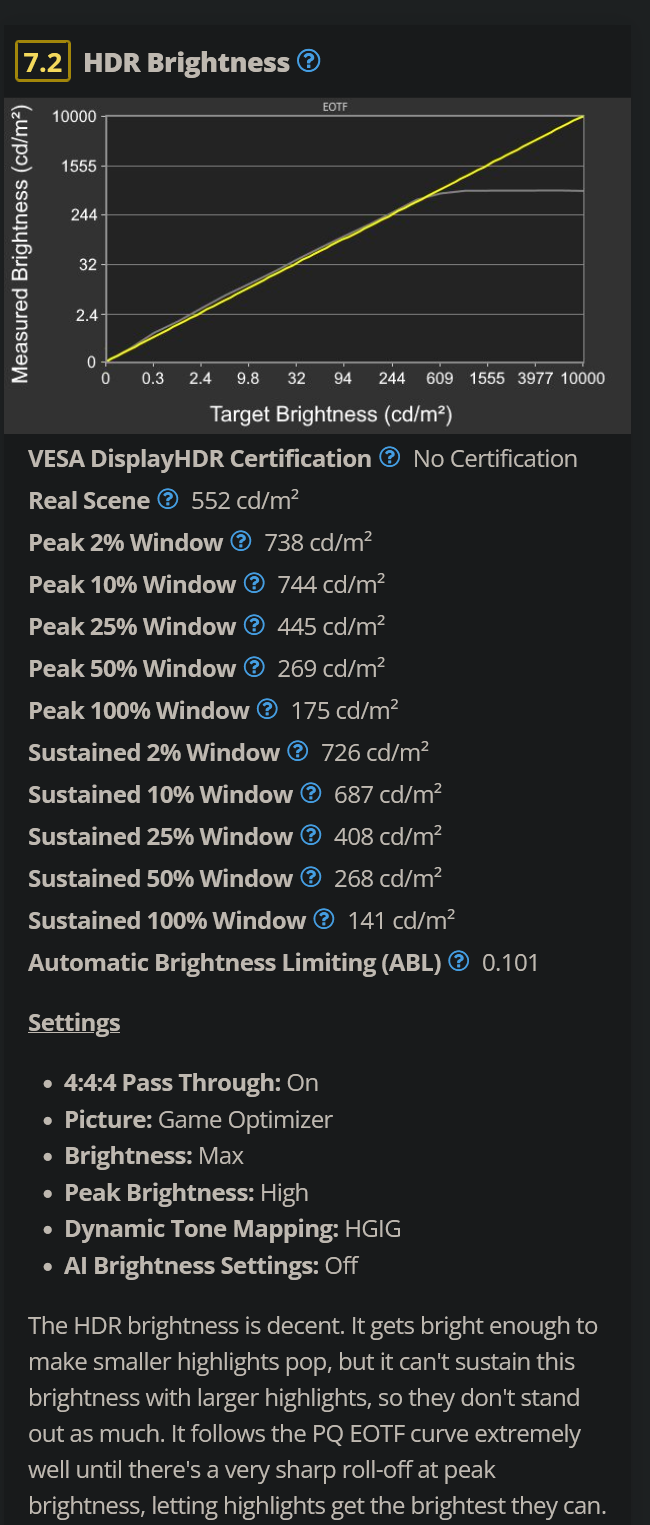Open the Automatic Brightness Limiting help icon
Screen dimensions: 650x1525
tap(459, 961)
